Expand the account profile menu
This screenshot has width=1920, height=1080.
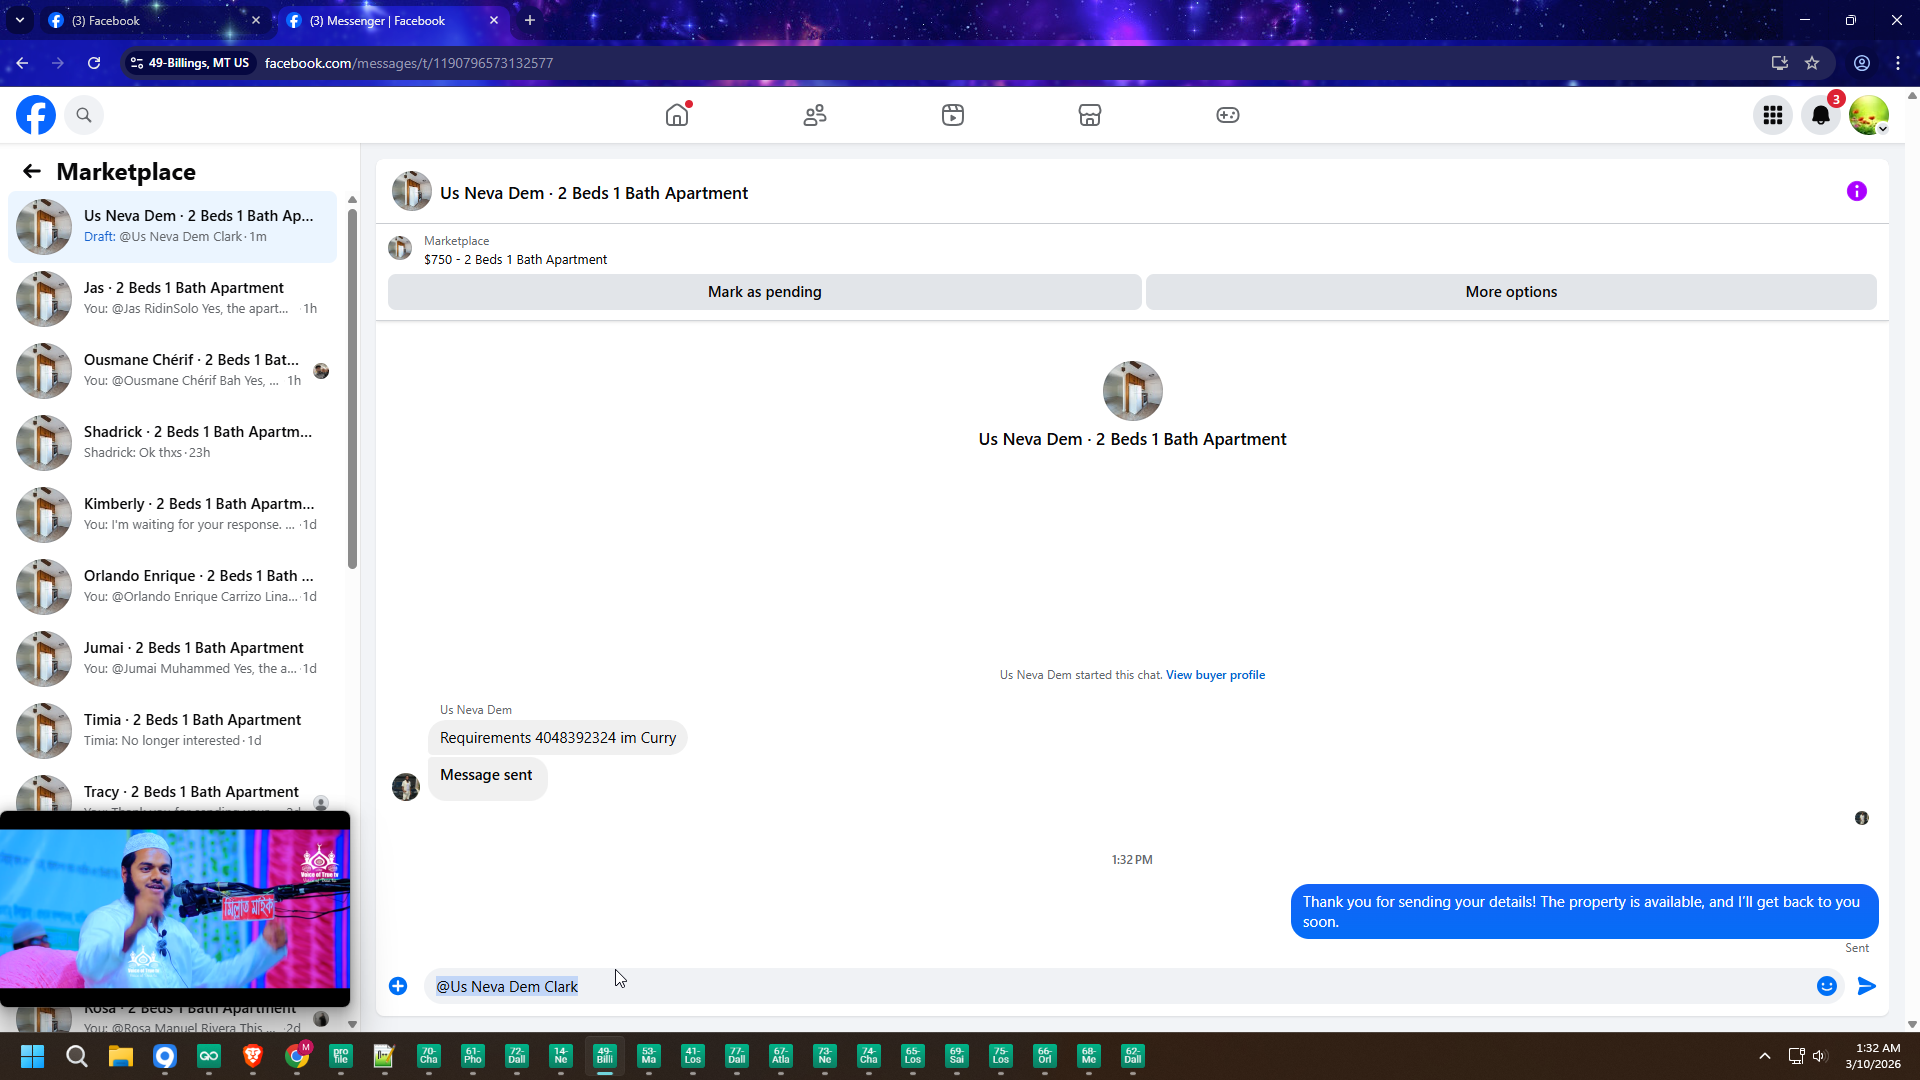point(1868,115)
